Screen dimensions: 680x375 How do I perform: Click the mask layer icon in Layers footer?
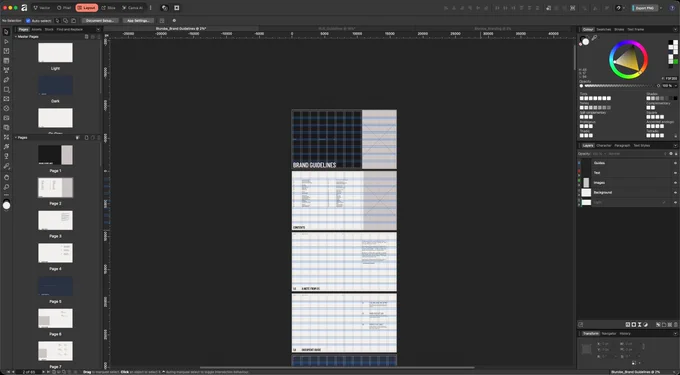(634, 325)
